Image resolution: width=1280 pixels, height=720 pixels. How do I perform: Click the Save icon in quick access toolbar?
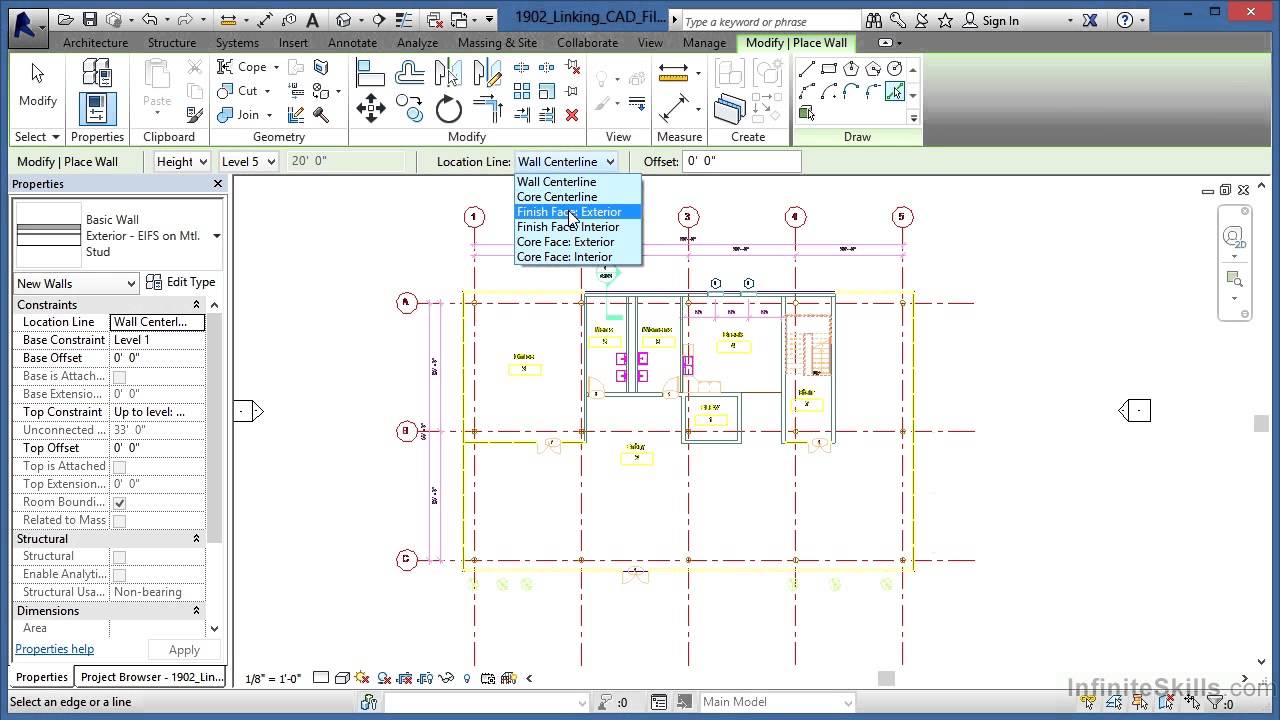pyautogui.click(x=90, y=19)
